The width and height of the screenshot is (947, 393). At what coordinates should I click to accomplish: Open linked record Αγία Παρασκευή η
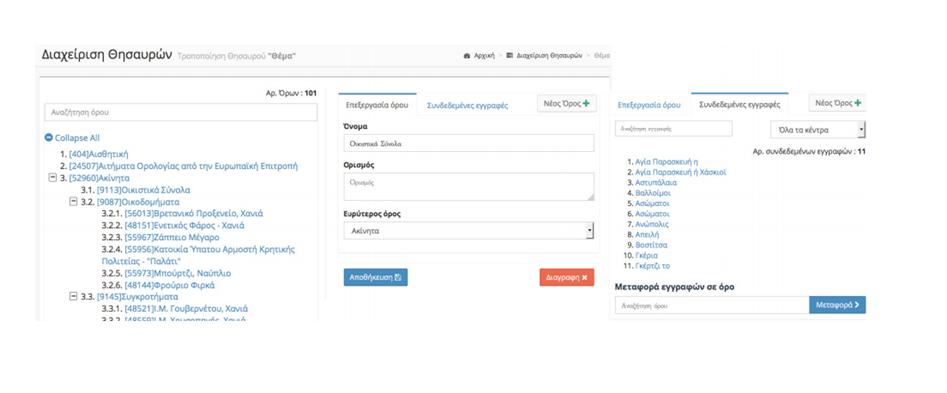pos(667,162)
